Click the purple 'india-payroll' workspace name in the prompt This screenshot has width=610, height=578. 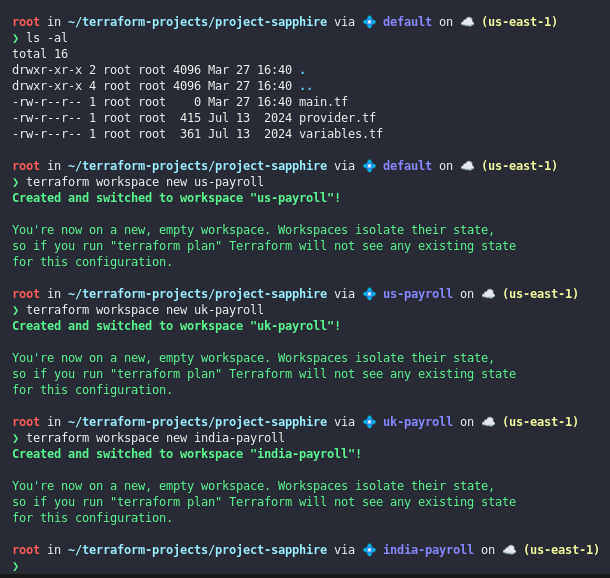[428, 550]
